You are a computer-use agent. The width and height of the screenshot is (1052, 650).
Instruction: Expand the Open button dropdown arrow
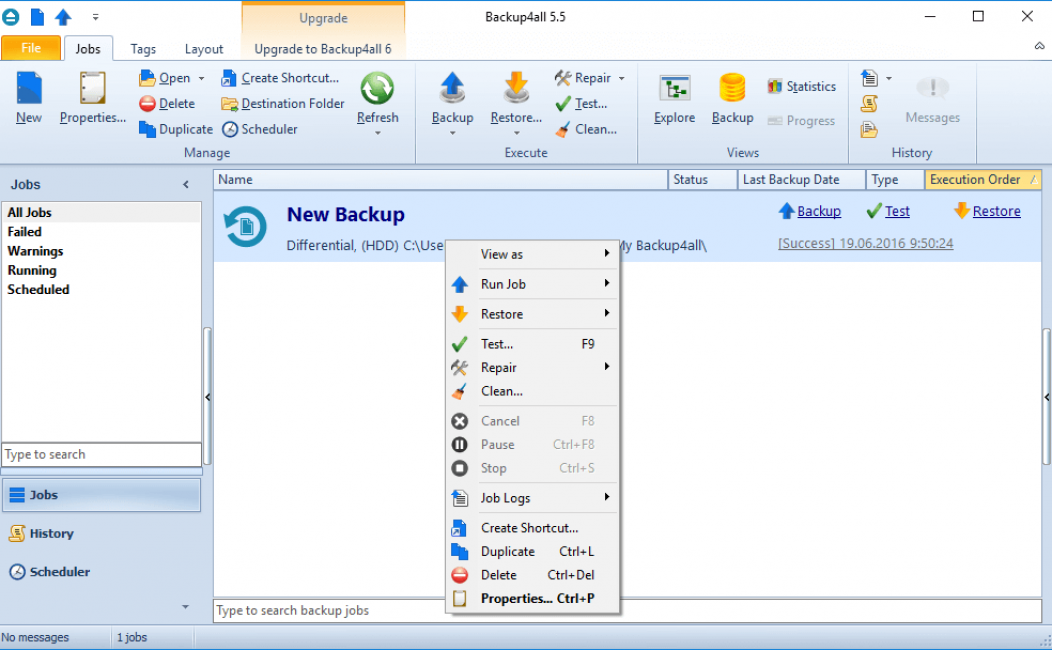tap(201, 78)
